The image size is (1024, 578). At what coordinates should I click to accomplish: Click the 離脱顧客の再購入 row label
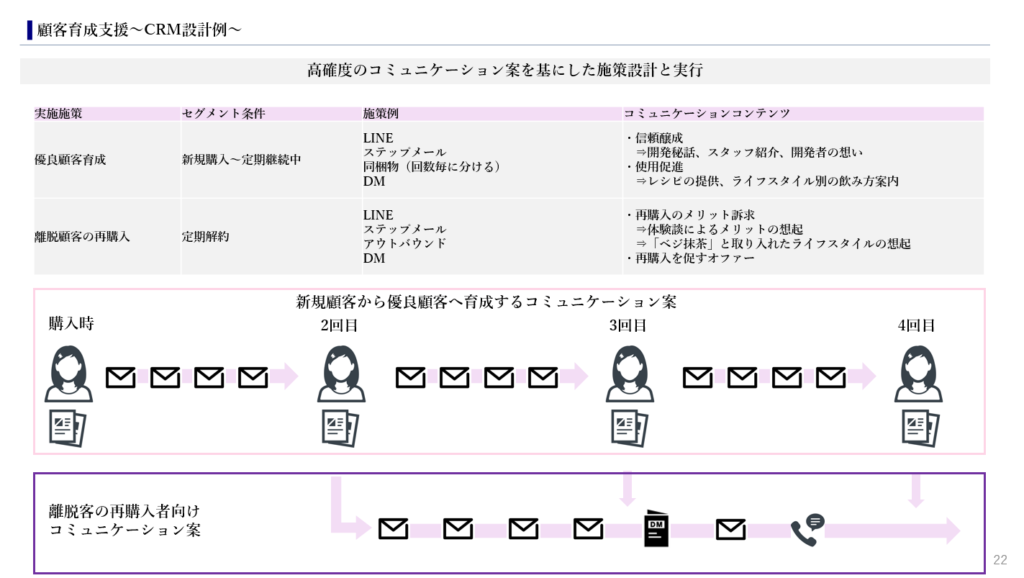(x=82, y=237)
